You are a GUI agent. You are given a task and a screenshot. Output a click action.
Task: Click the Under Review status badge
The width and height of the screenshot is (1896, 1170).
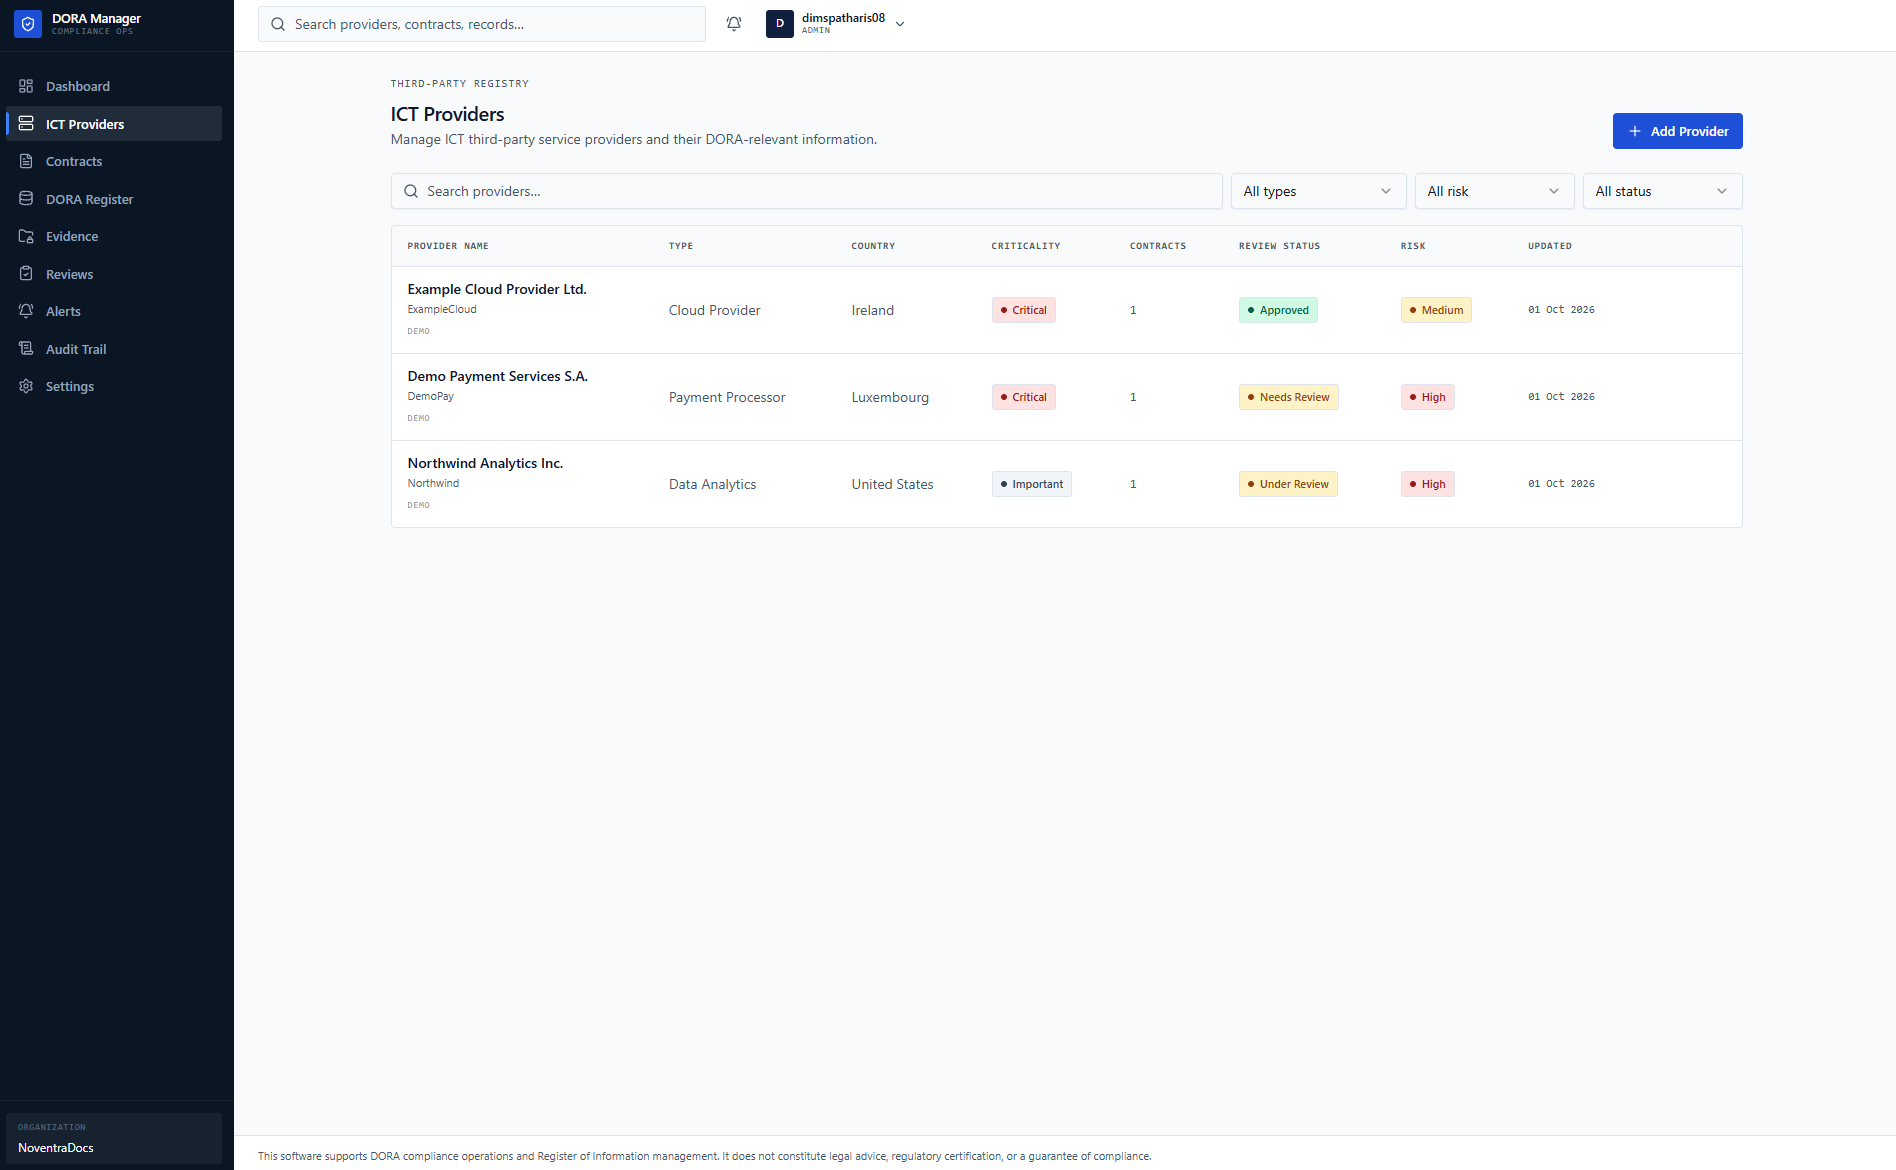click(1288, 484)
